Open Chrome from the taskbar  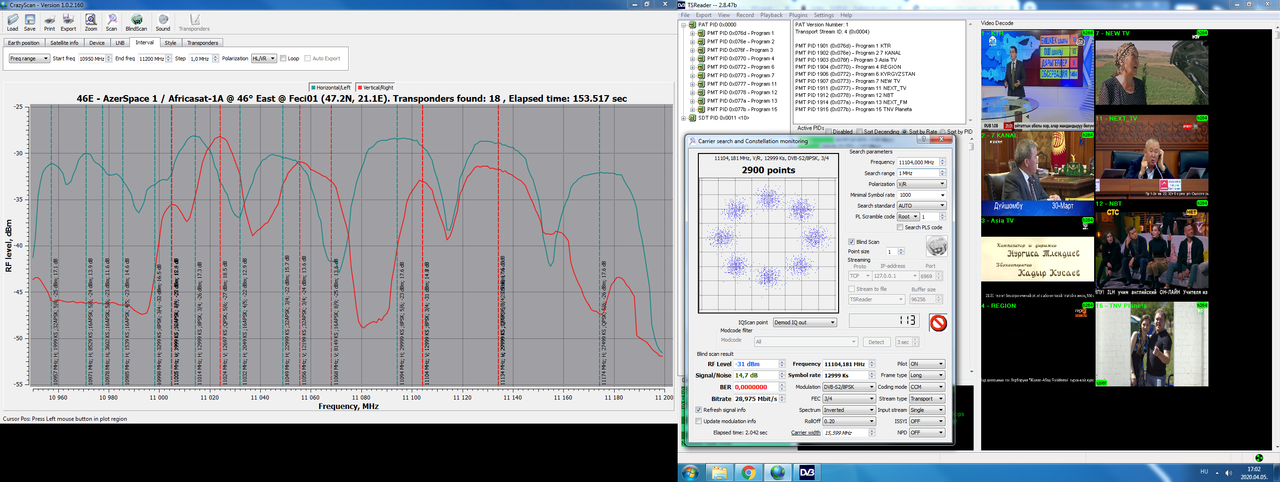(x=749, y=471)
